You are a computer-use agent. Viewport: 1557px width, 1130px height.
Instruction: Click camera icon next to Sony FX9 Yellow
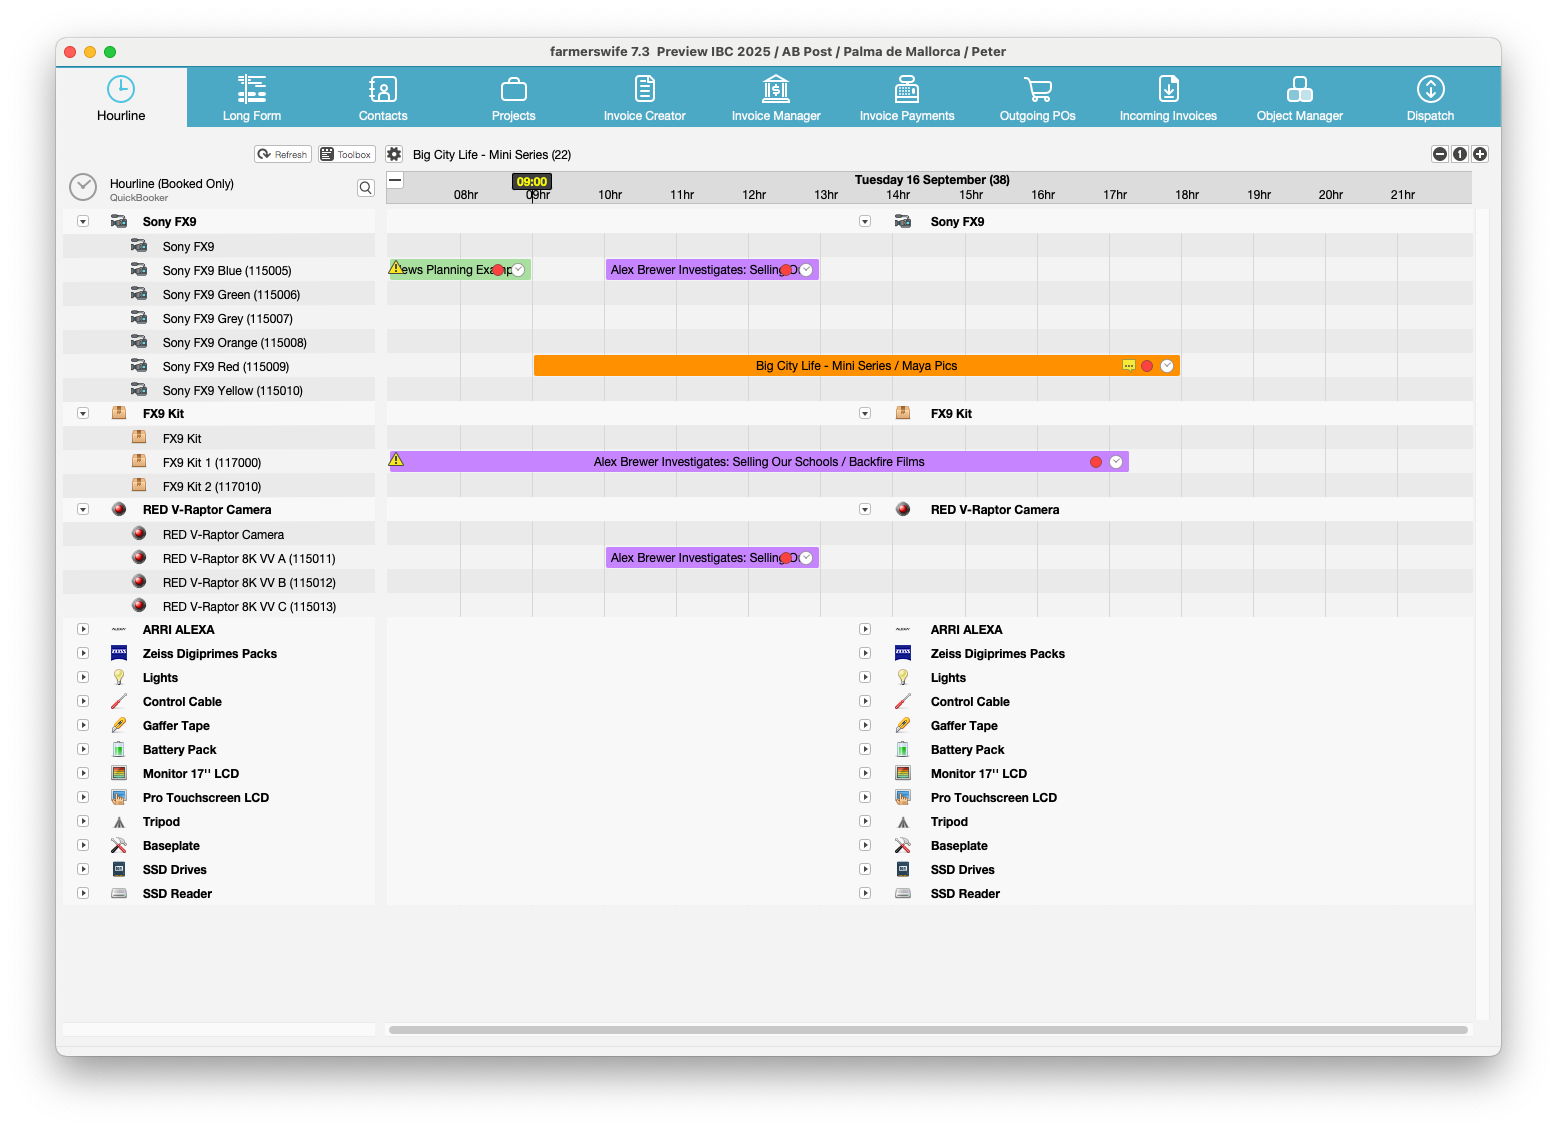139,390
